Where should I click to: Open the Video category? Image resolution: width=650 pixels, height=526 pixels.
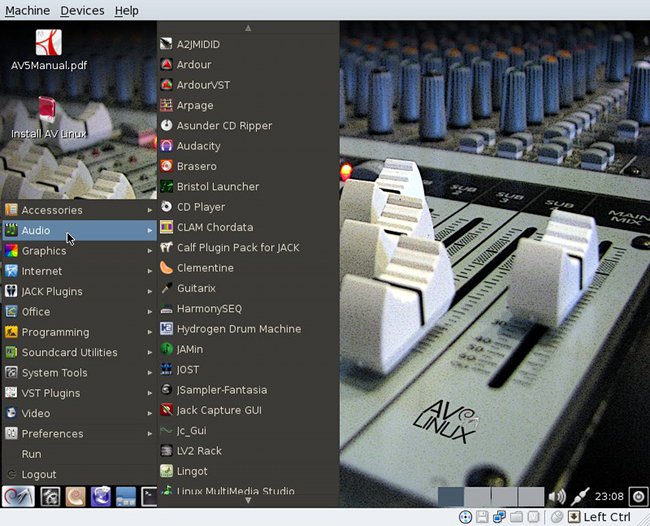tap(79, 413)
